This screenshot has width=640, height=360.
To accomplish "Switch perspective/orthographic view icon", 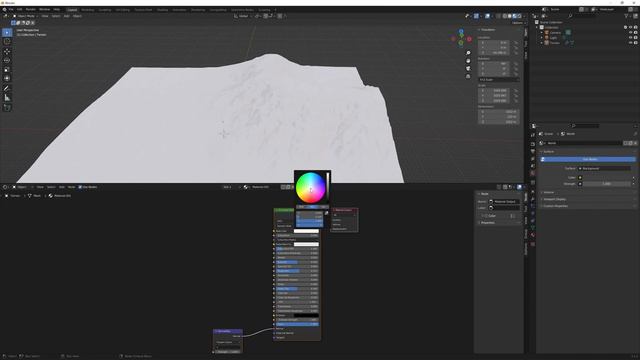I will (x=468, y=76).
